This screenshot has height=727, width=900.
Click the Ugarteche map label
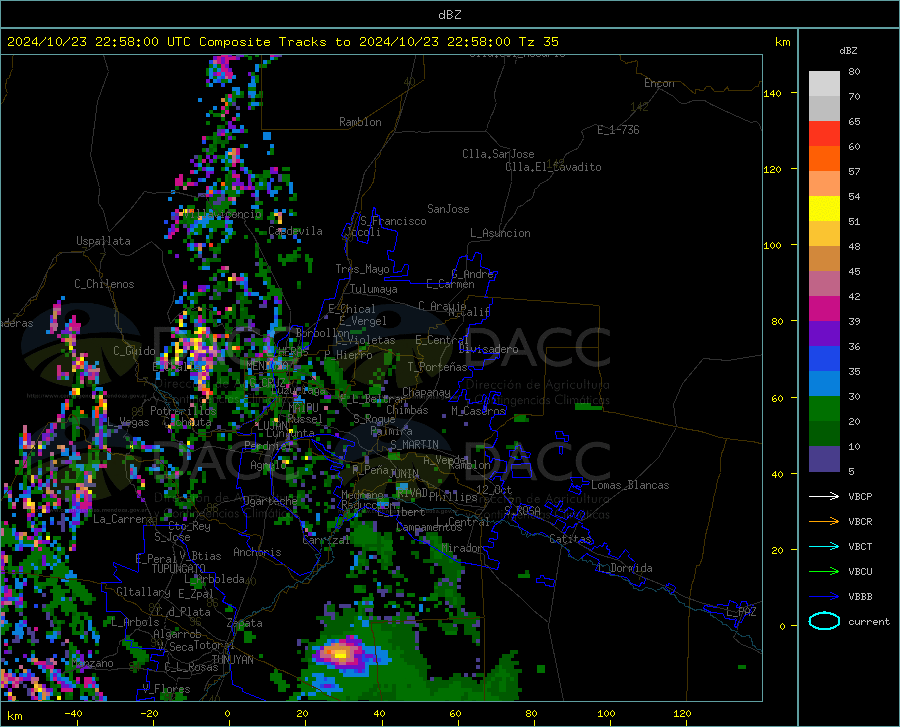pos(270,500)
